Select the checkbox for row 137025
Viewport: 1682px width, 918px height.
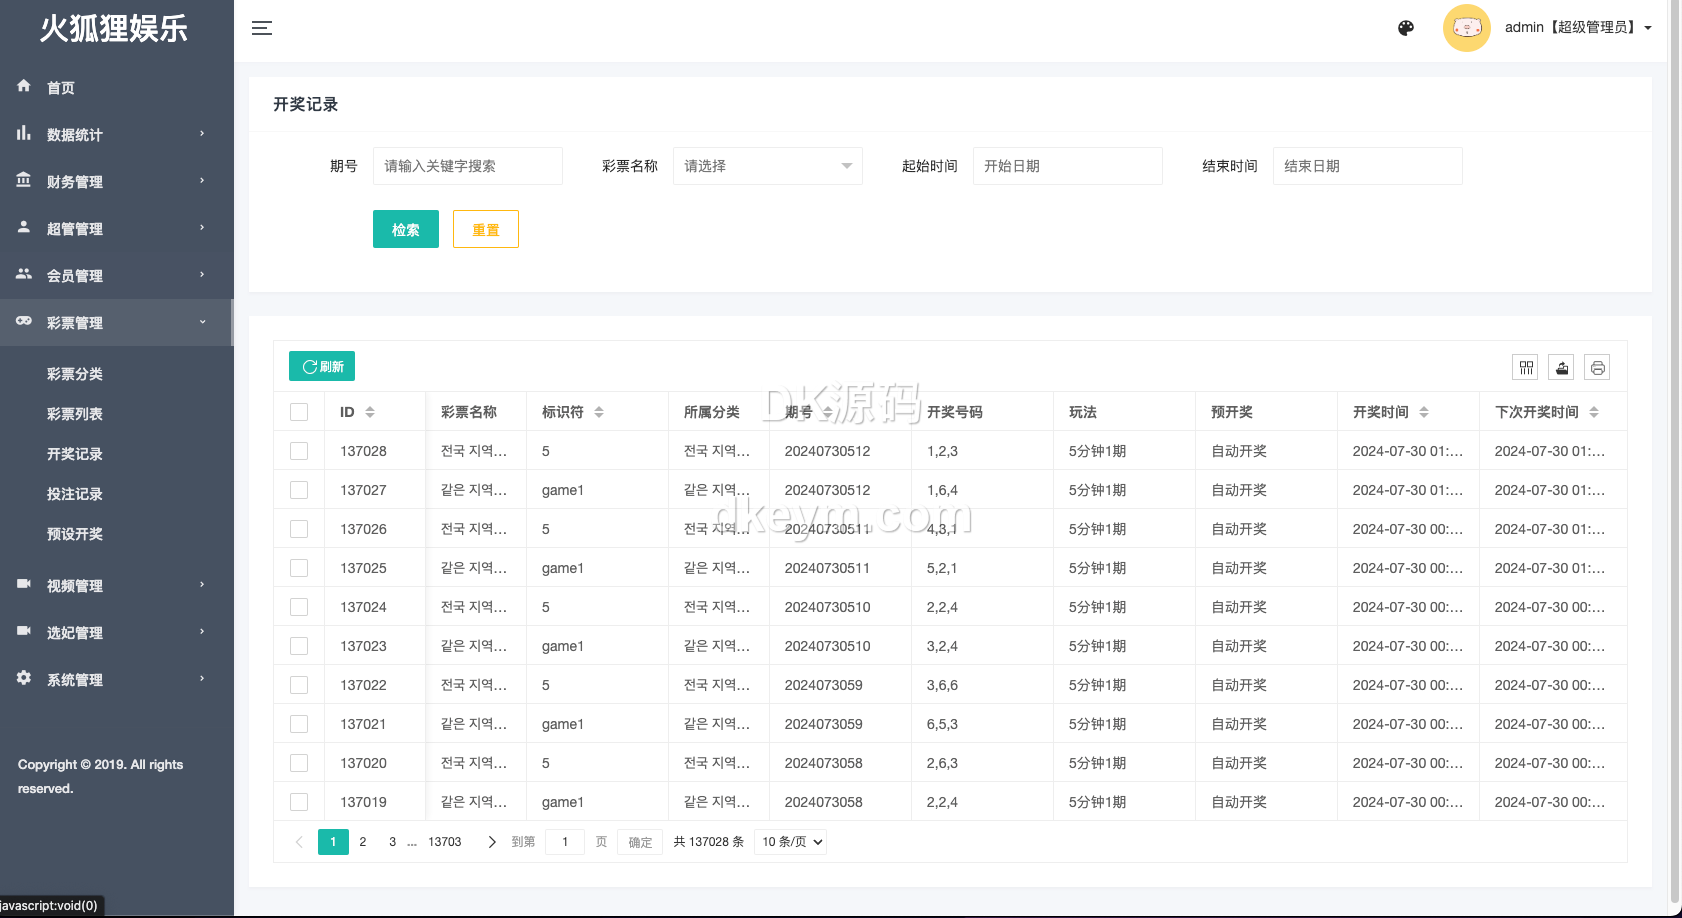[299, 568]
